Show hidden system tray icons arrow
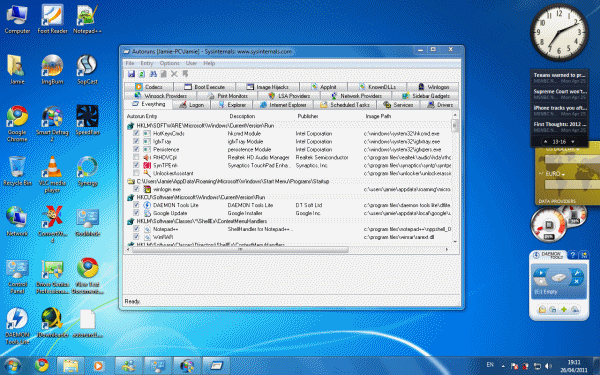 coord(503,366)
